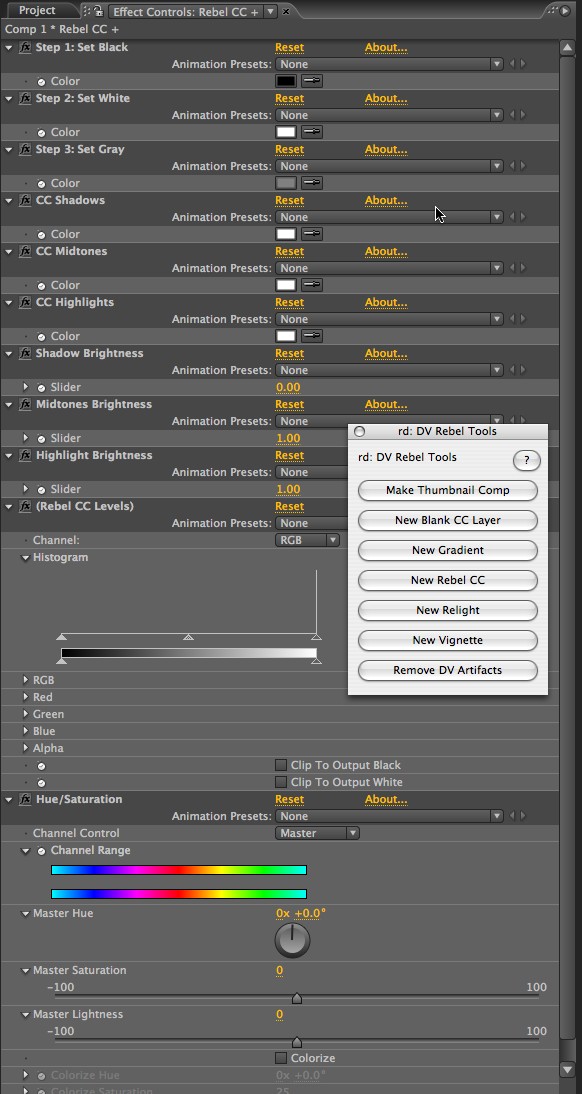Click stopwatch for Shadow Brightness Slider
This screenshot has height=1094, width=582.
(41, 387)
